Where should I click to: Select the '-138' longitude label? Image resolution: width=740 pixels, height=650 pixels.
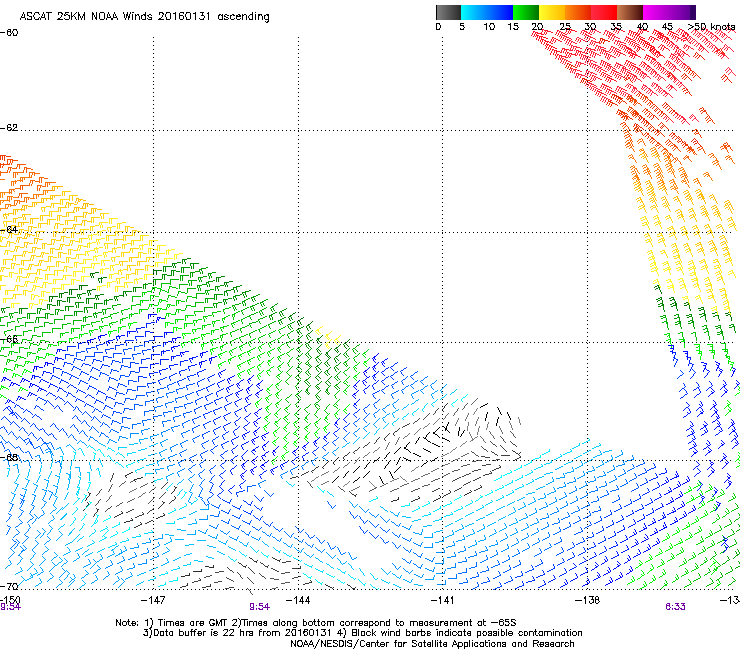pos(588,600)
